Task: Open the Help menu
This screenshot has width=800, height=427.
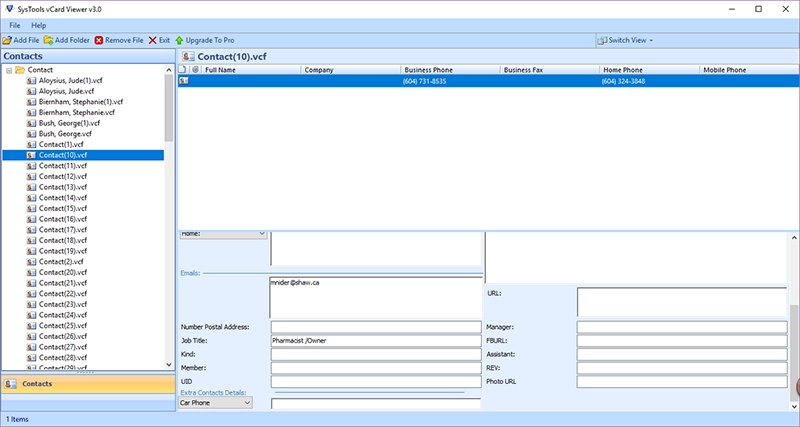Action: 39,25
